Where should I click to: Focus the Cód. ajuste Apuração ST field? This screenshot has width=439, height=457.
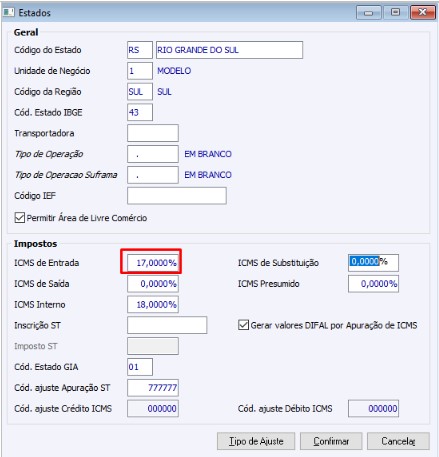[x=153, y=388]
